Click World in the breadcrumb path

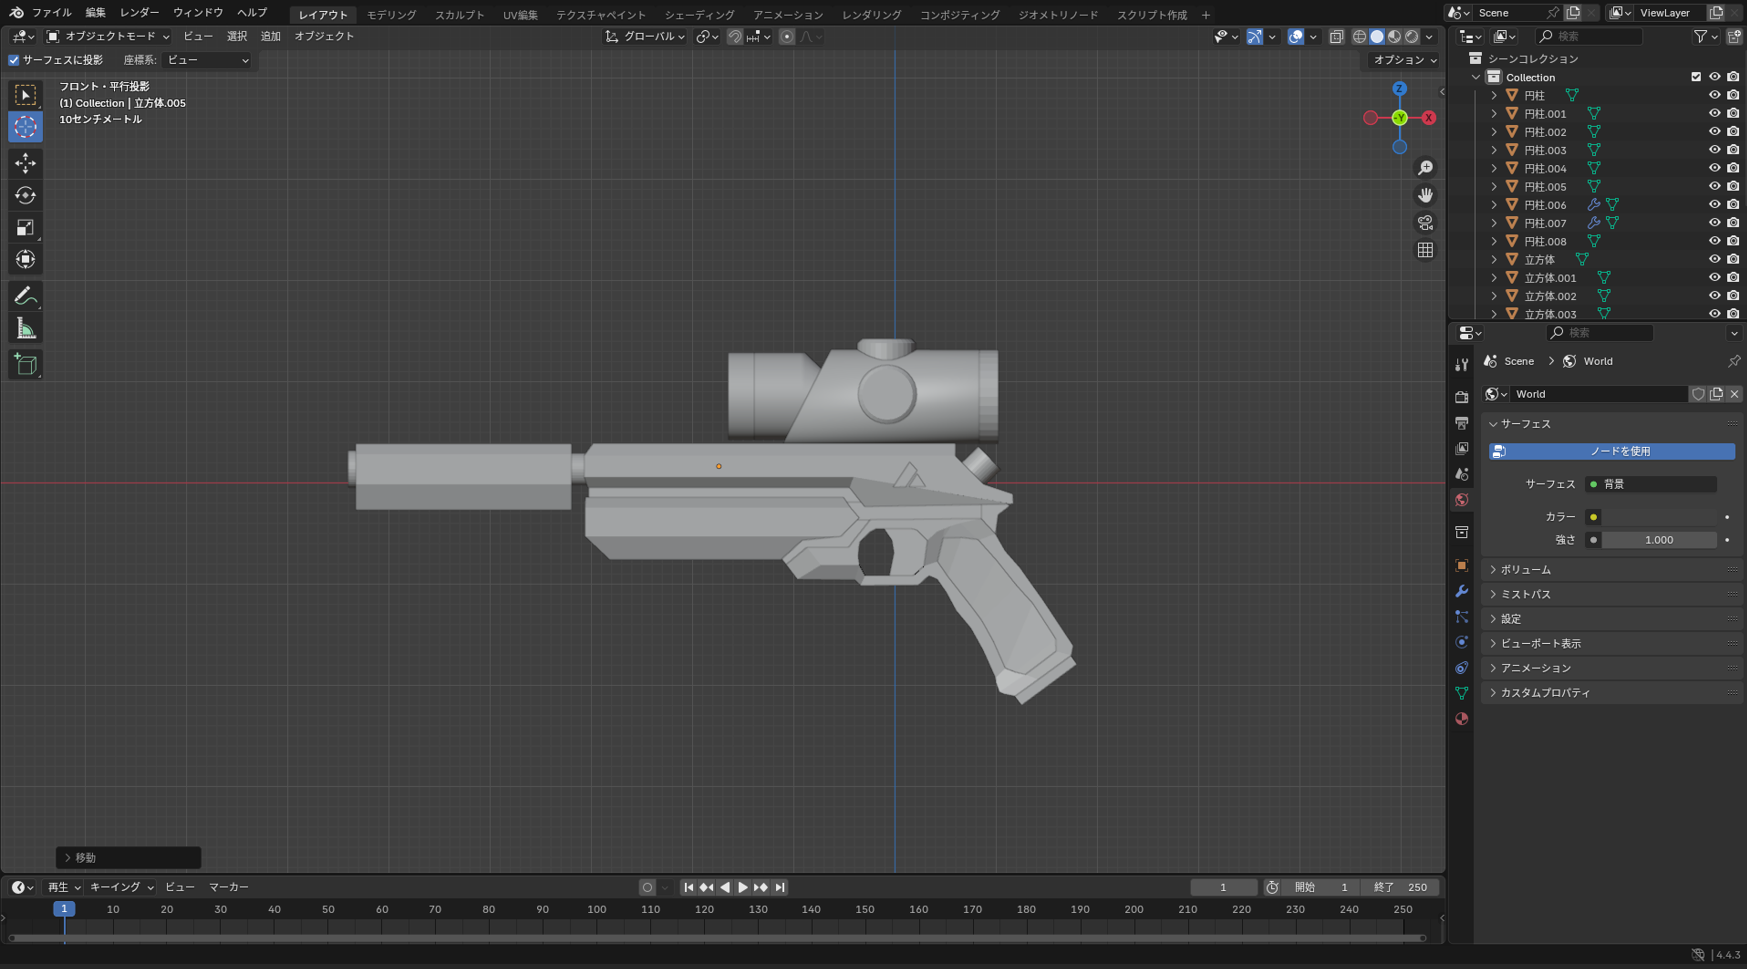(1598, 361)
